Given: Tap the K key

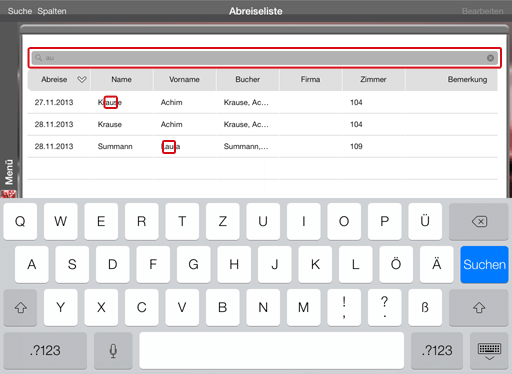Looking at the screenshot, I should coord(315,264).
